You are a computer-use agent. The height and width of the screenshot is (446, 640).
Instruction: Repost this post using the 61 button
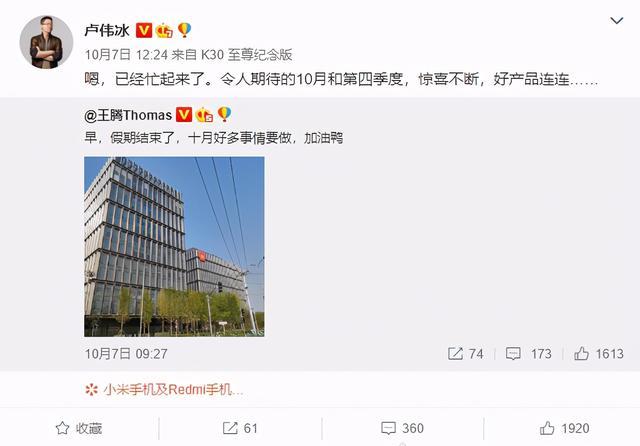[x=240, y=428]
